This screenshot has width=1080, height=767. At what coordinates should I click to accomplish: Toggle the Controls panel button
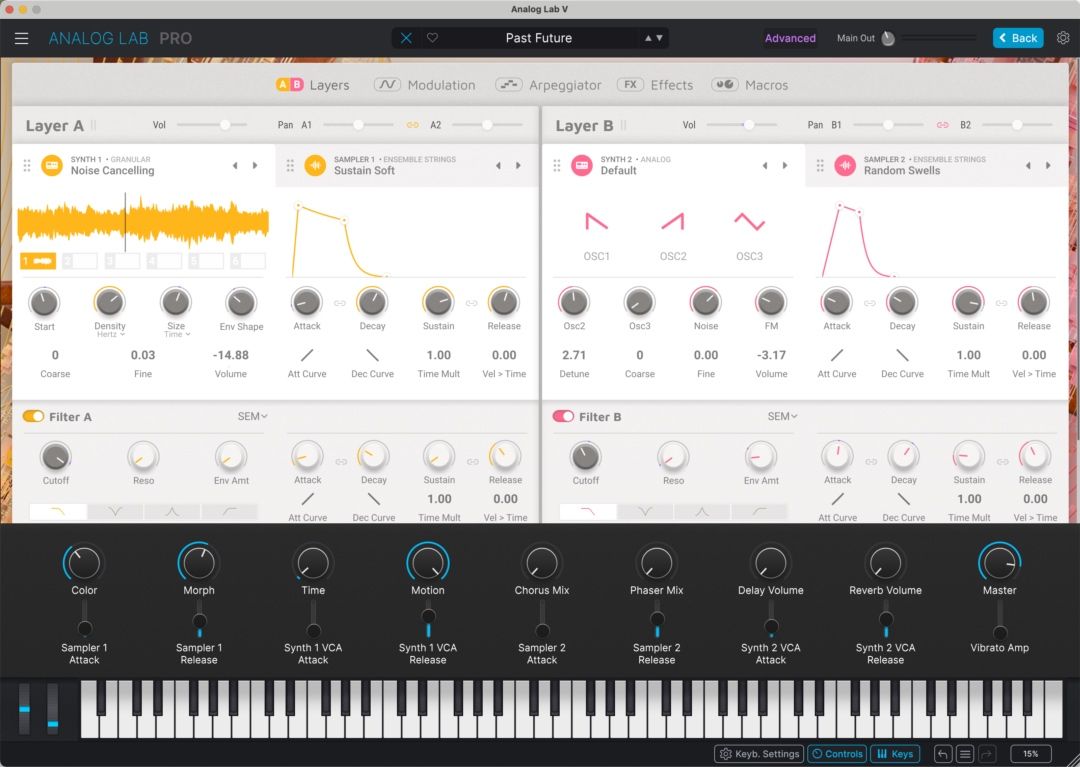coord(837,754)
